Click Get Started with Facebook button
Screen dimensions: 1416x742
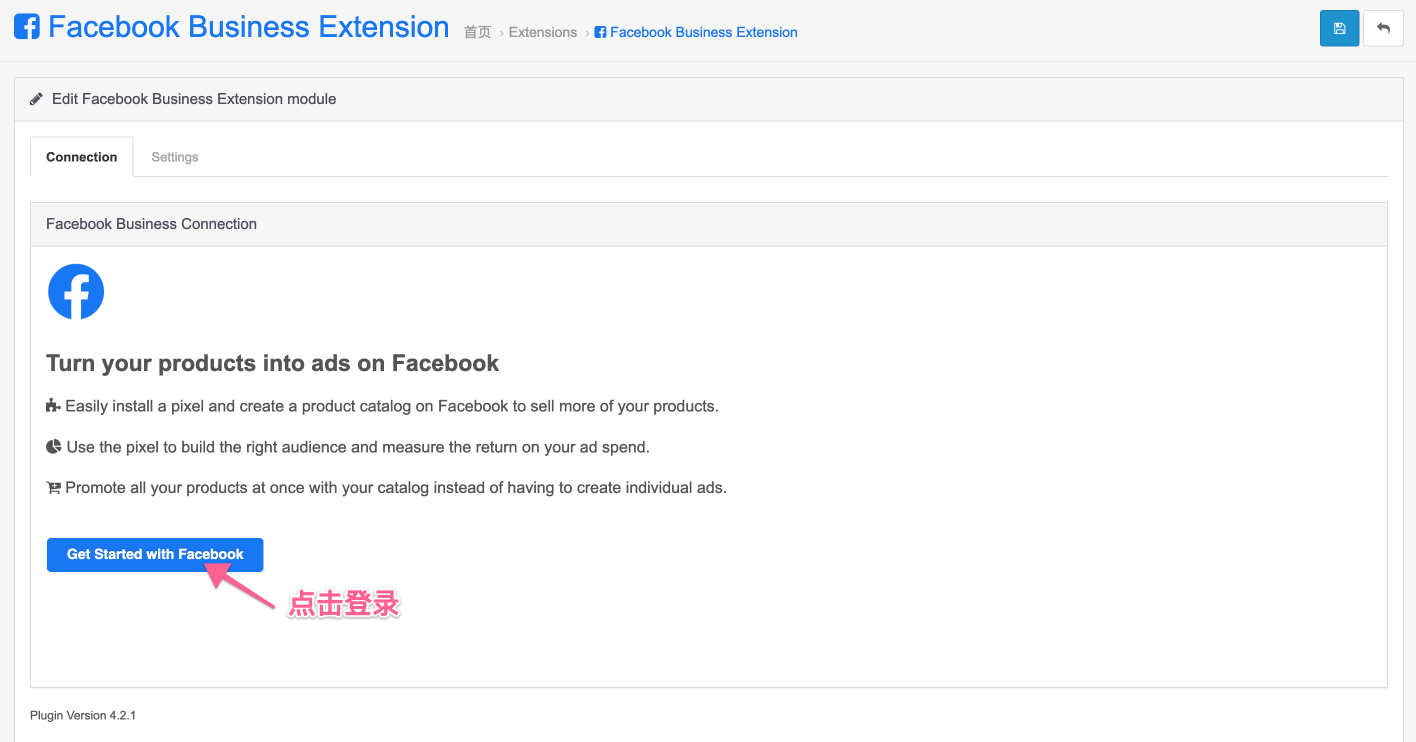click(x=155, y=554)
